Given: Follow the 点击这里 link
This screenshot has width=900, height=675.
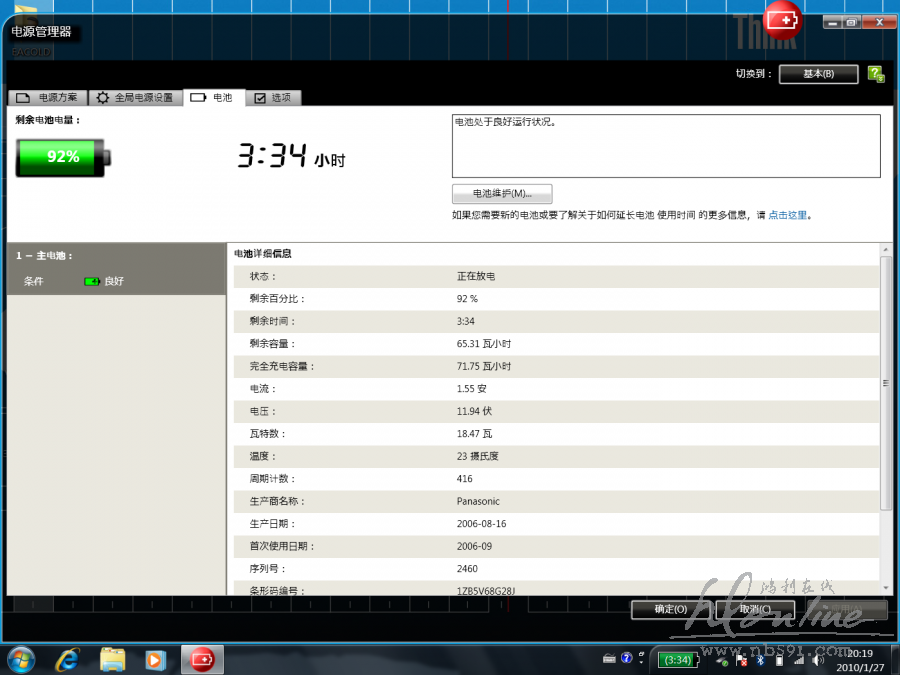Looking at the screenshot, I should pyautogui.click(x=787, y=215).
